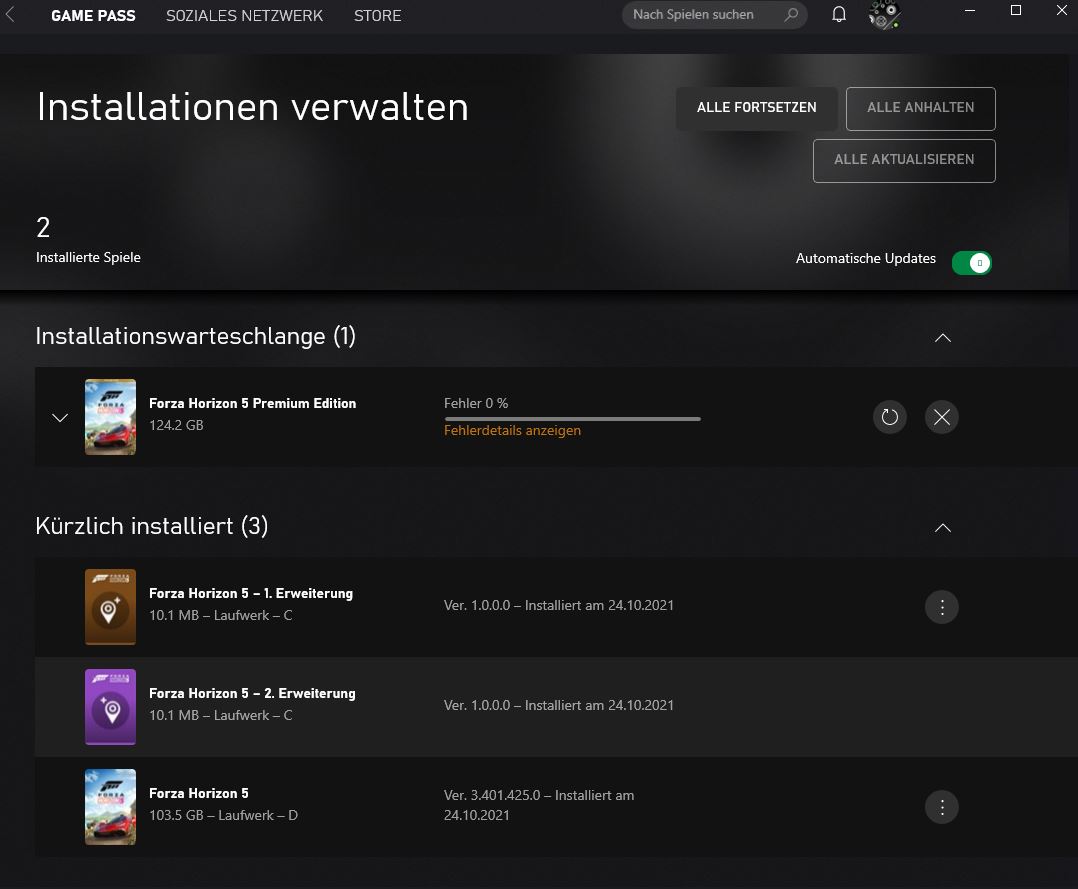Viewport: 1078px width, 889px height.
Task: Collapse the Kürzlich installiert section
Action: pyautogui.click(x=943, y=527)
